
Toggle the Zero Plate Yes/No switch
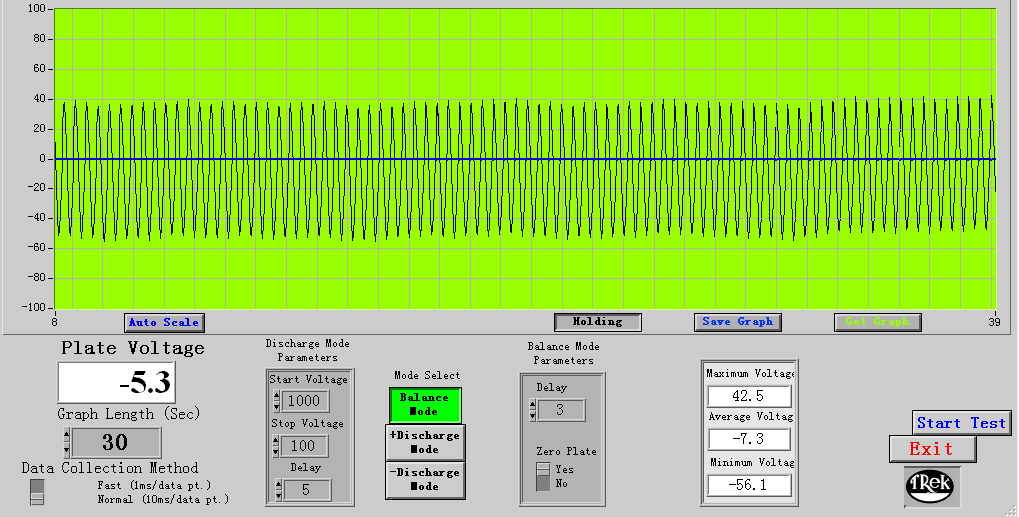(543, 476)
